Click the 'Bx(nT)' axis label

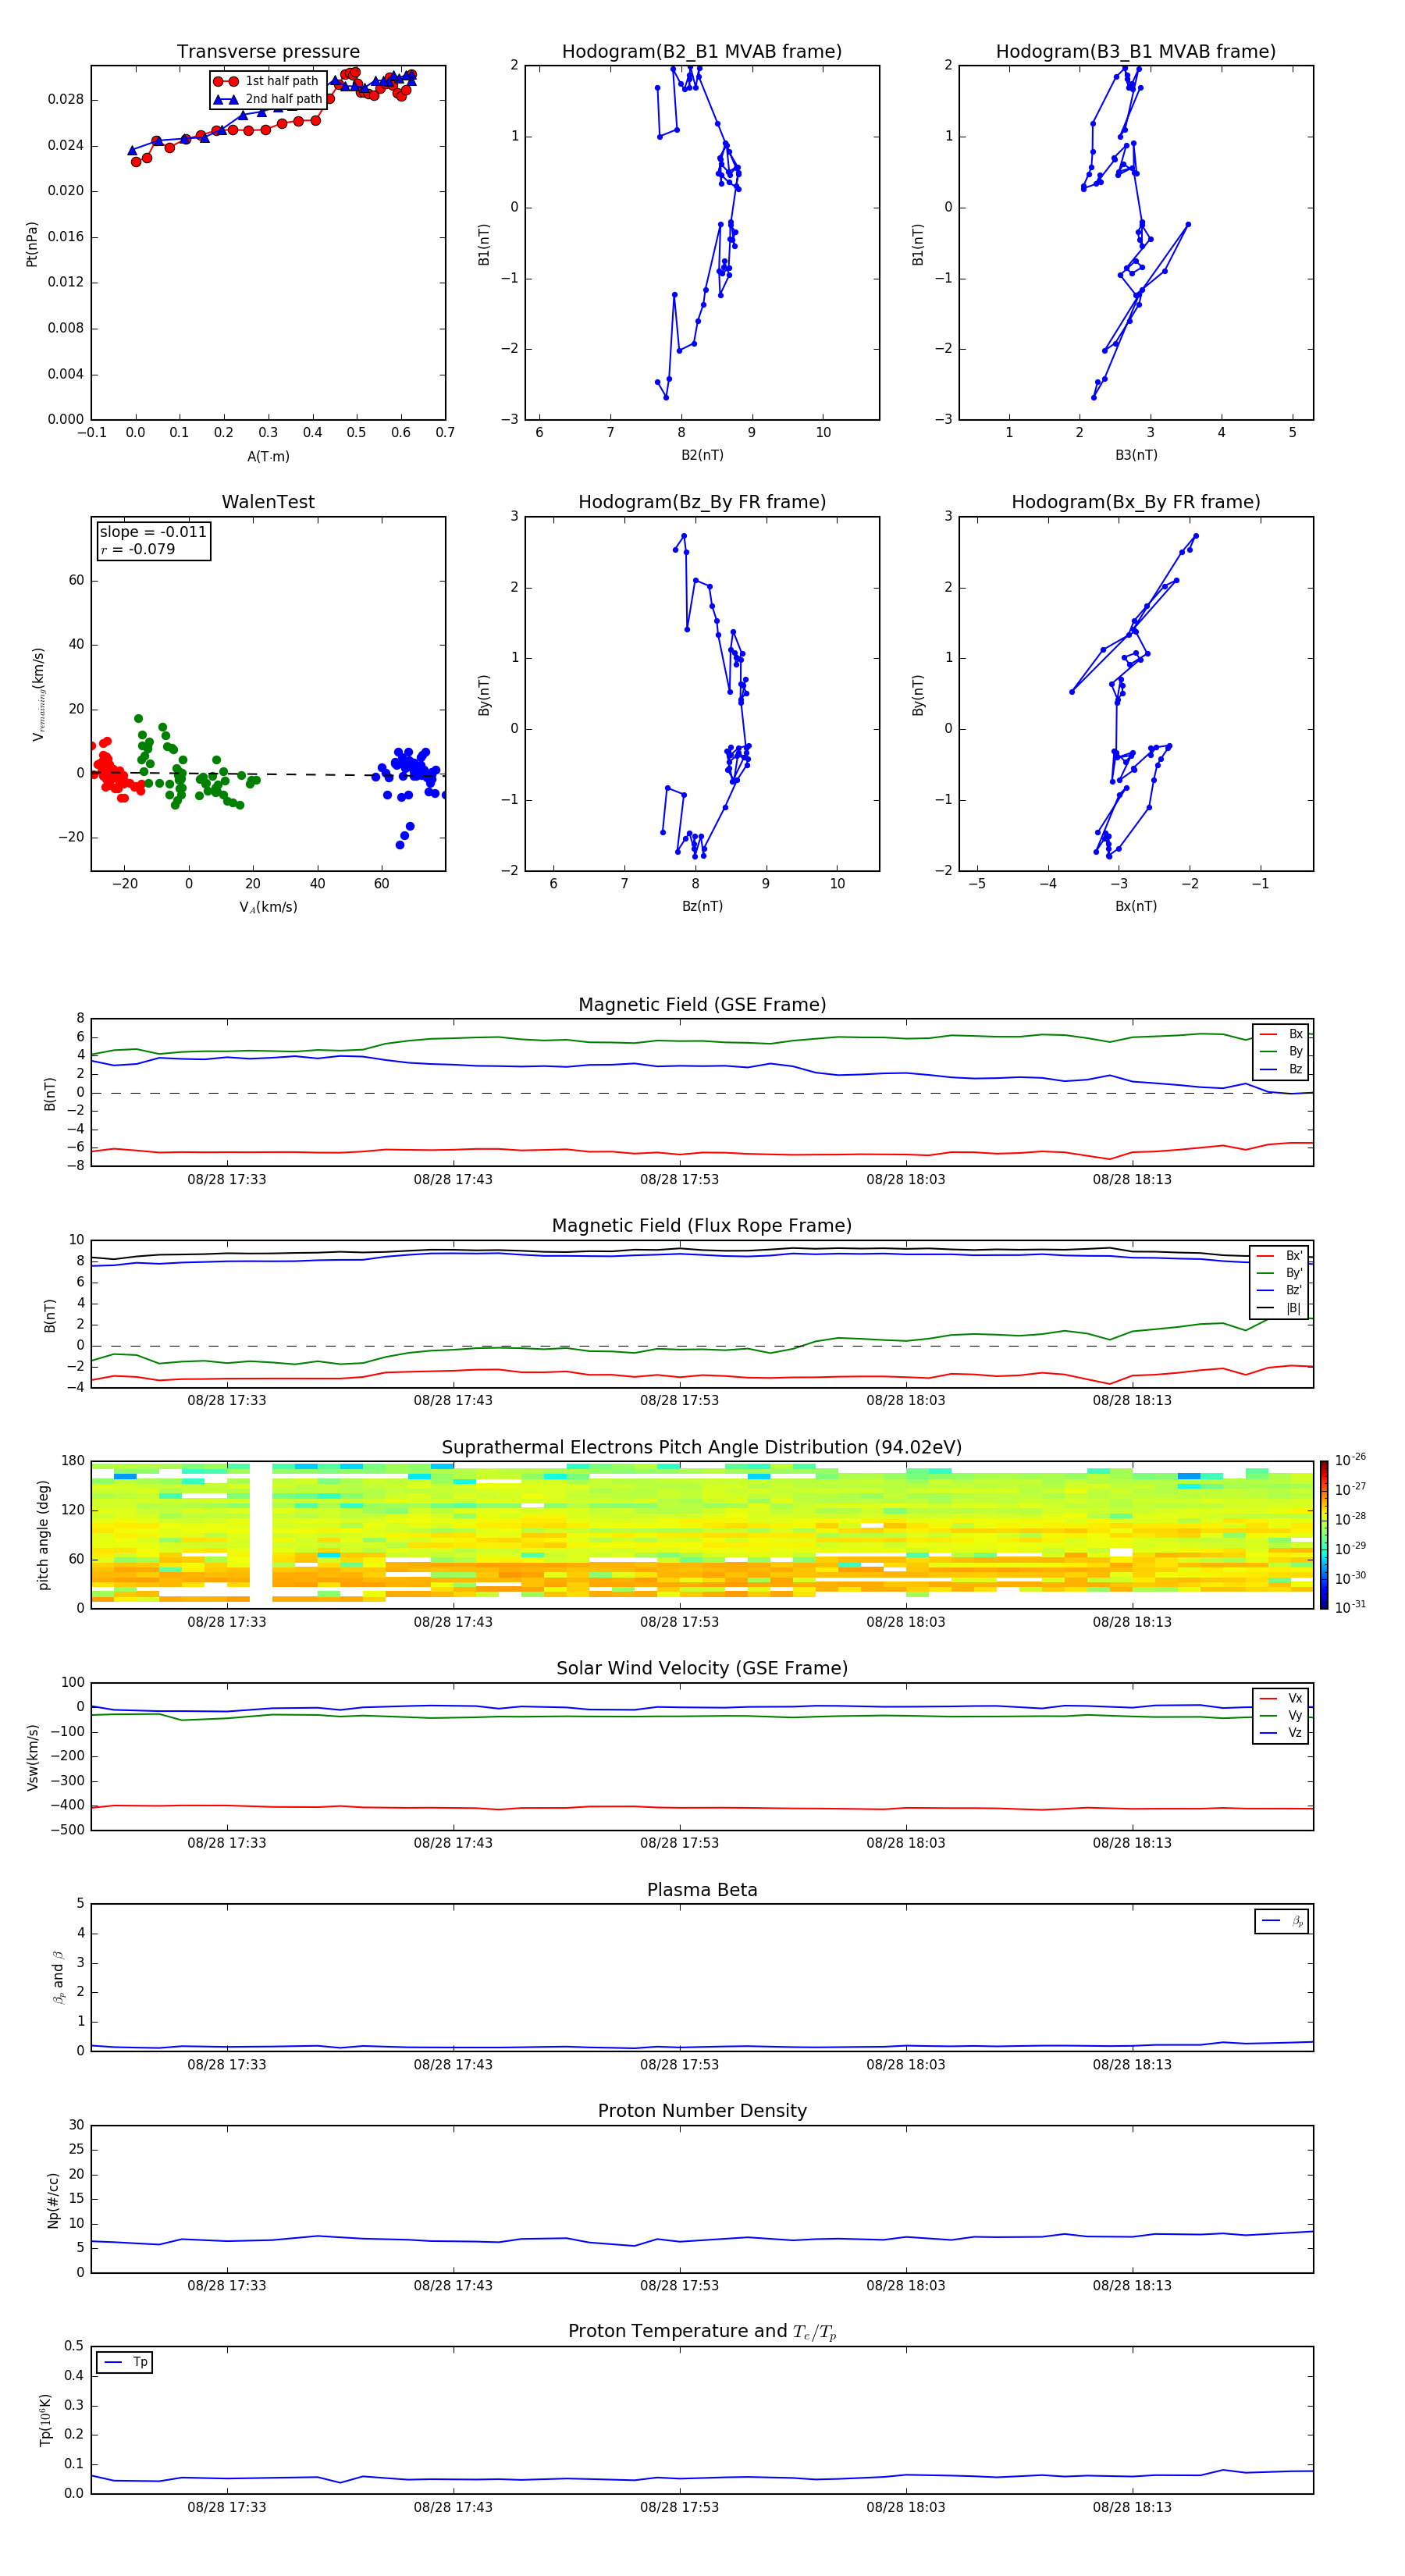pos(1136,906)
